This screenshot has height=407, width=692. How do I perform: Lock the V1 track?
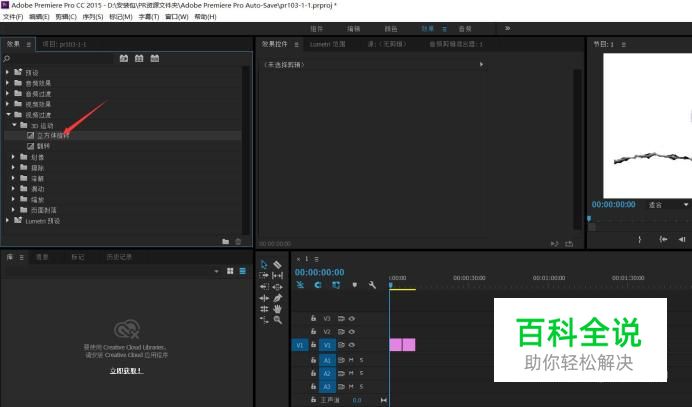click(313, 345)
